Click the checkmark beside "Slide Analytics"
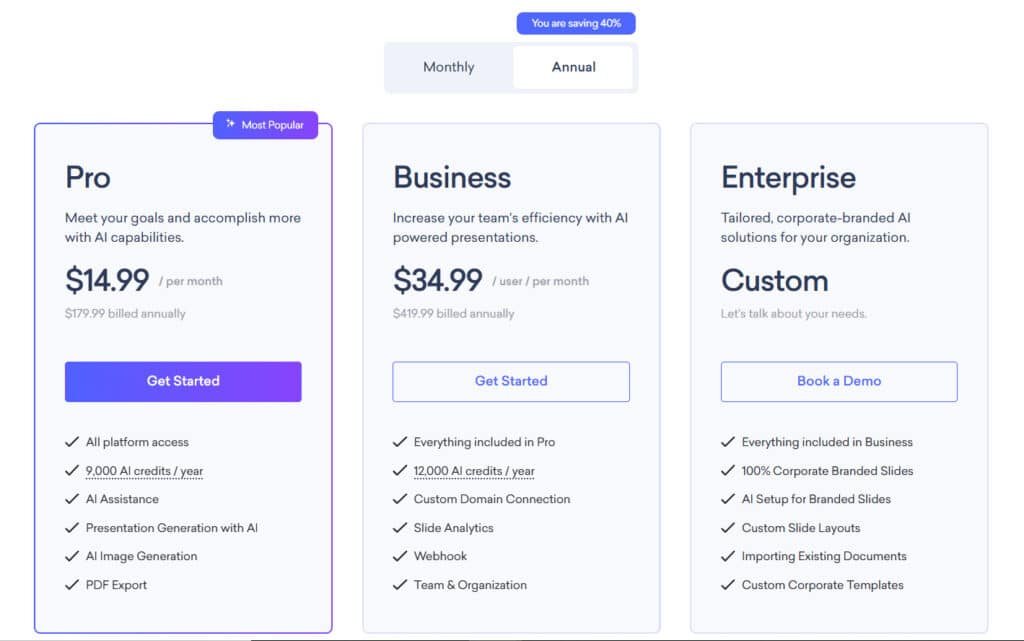The height and width of the screenshot is (641, 1024). [x=399, y=527]
